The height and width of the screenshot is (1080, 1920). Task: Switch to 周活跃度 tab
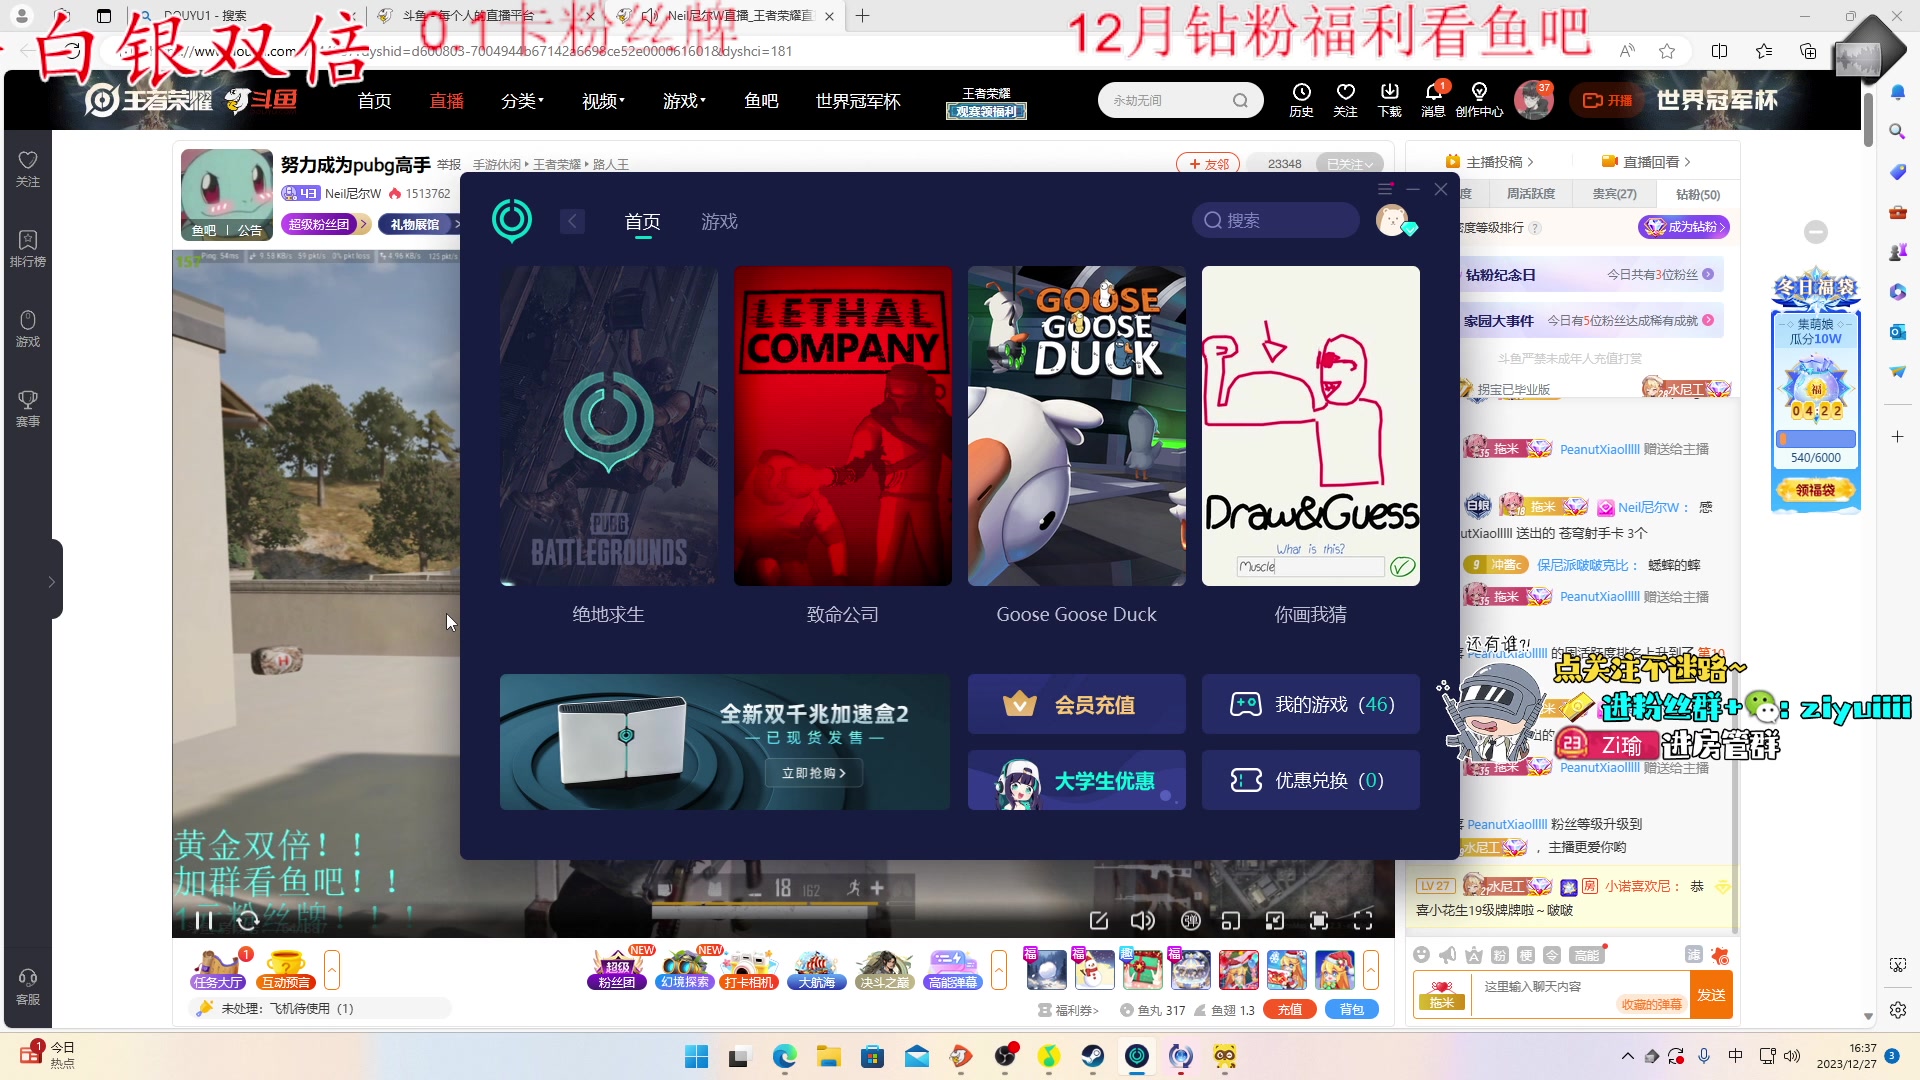(x=1531, y=194)
